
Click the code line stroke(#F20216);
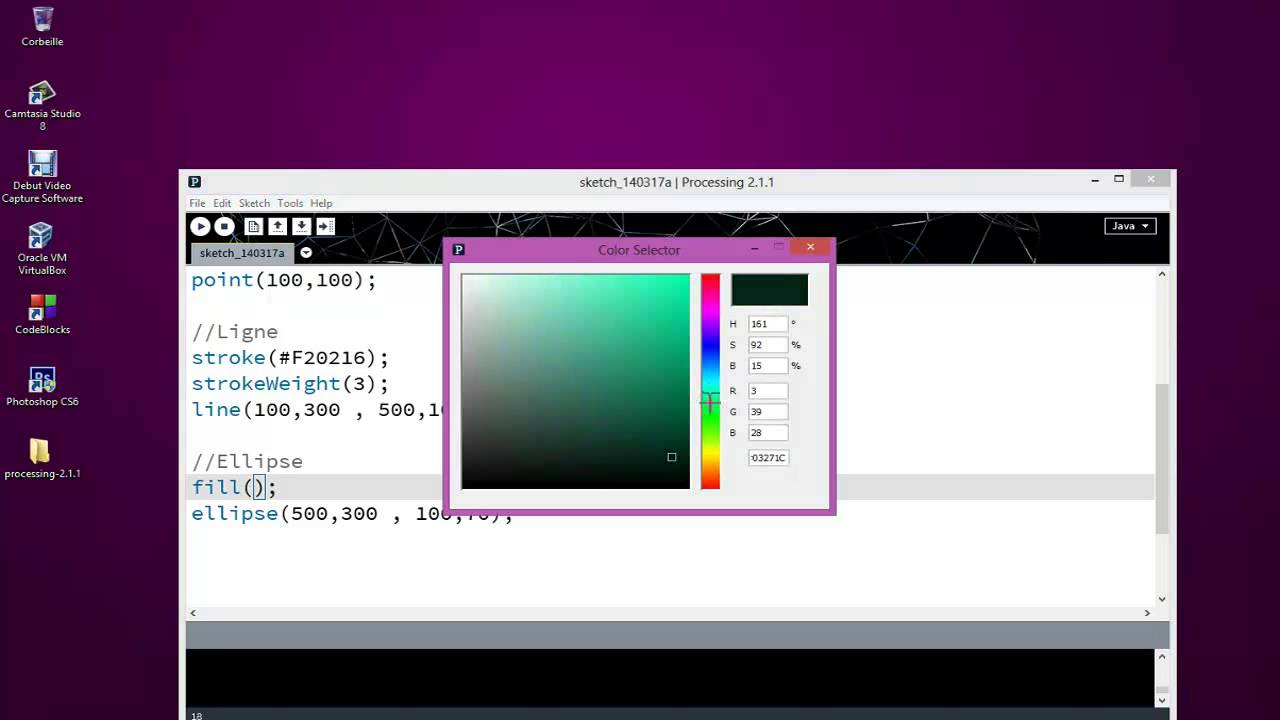(290, 357)
